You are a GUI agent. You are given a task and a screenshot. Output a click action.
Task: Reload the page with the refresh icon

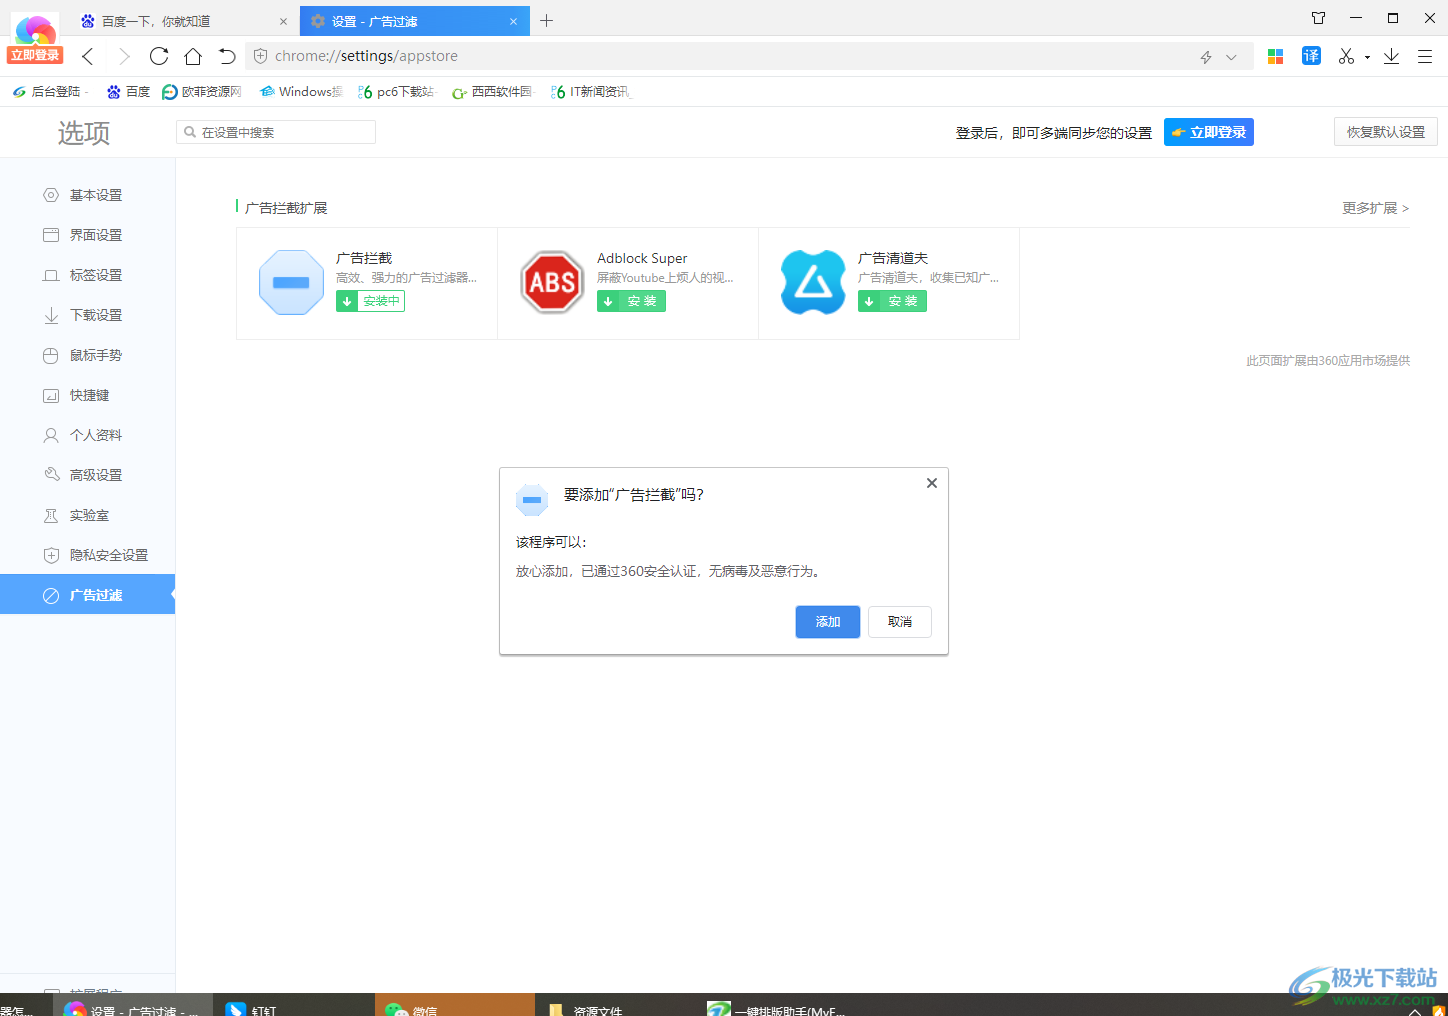[x=159, y=56]
